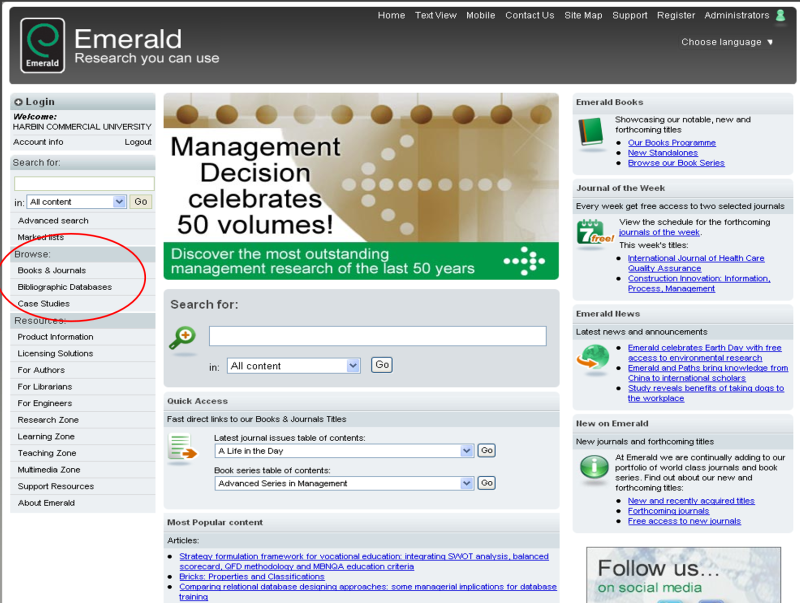Open the Emerald celebrates Earth Day news link
Viewport: 800px width, 603px height.
705,353
